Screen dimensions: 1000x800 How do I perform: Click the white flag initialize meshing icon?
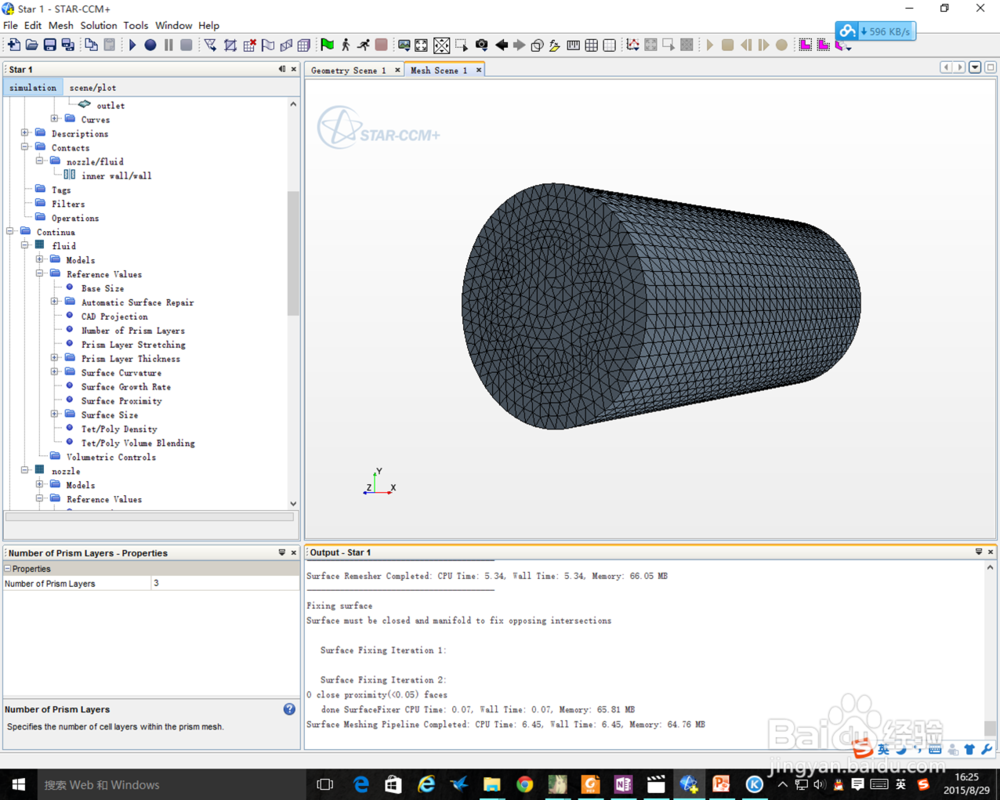(268, 45)
